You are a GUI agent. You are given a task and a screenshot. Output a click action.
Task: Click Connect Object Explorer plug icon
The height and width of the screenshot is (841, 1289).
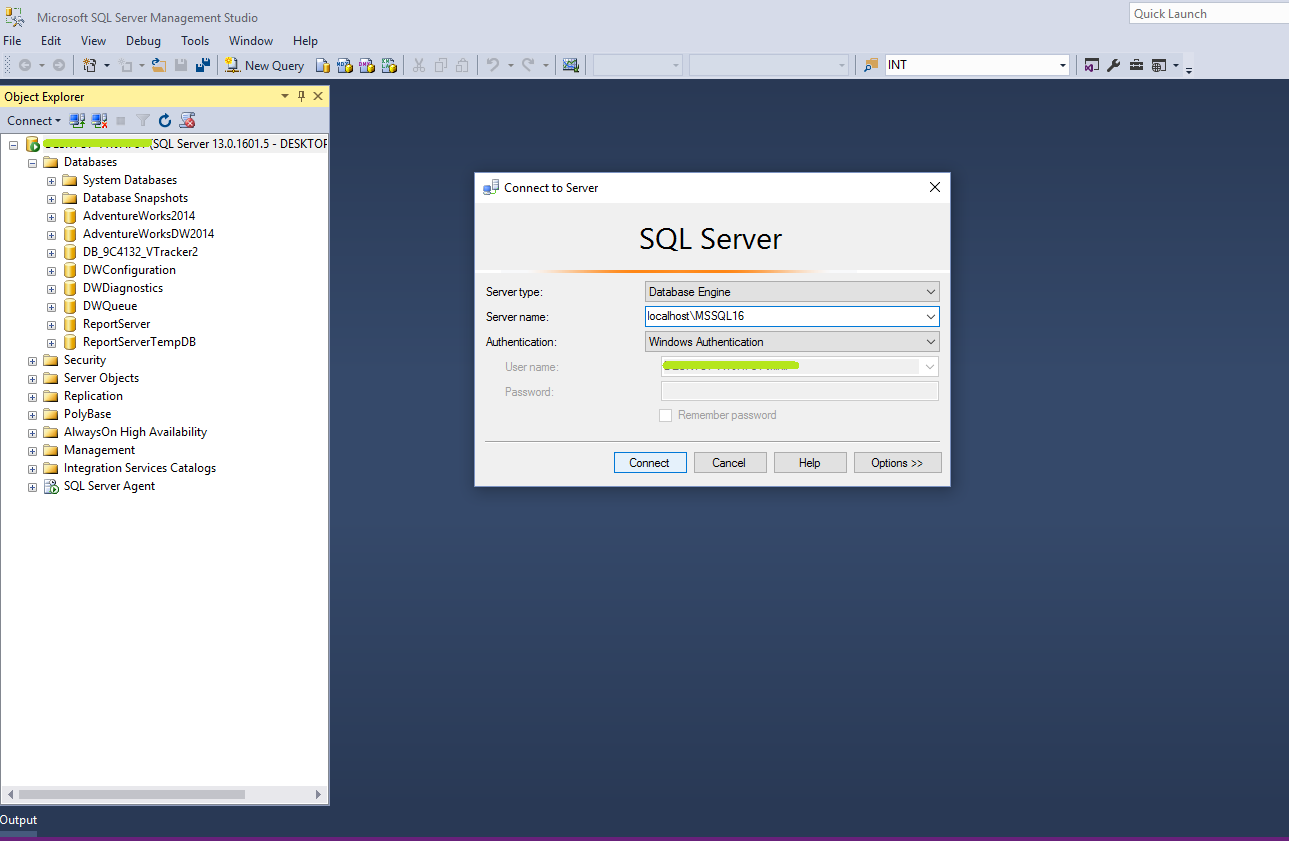click(x=77, y=121)
